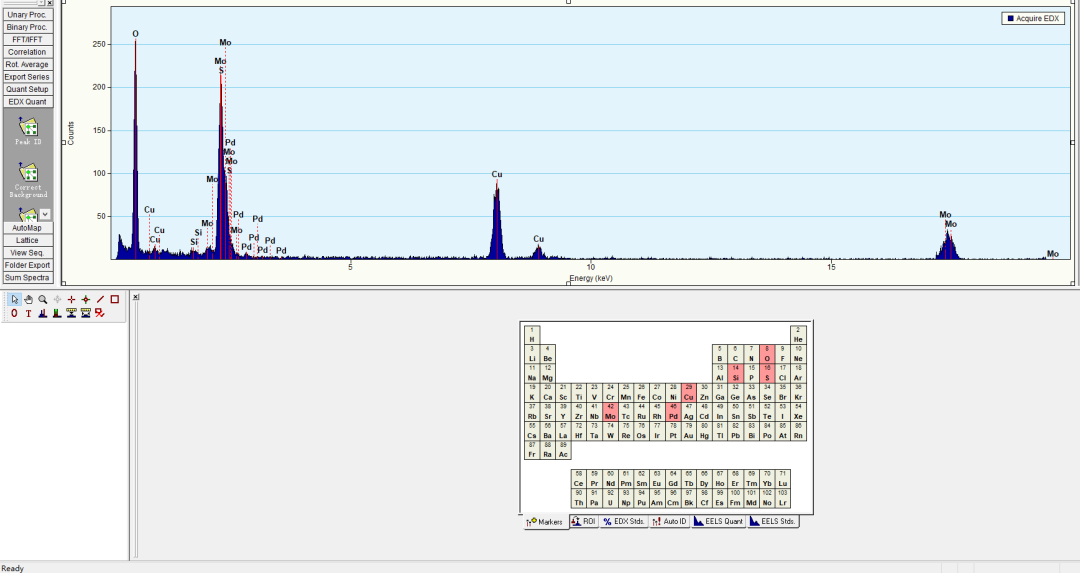Click the Counts axis label

pos(71,134)
